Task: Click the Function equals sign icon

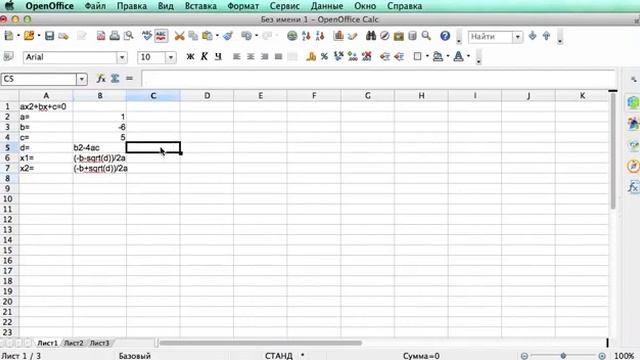Action: pos(129,78)
